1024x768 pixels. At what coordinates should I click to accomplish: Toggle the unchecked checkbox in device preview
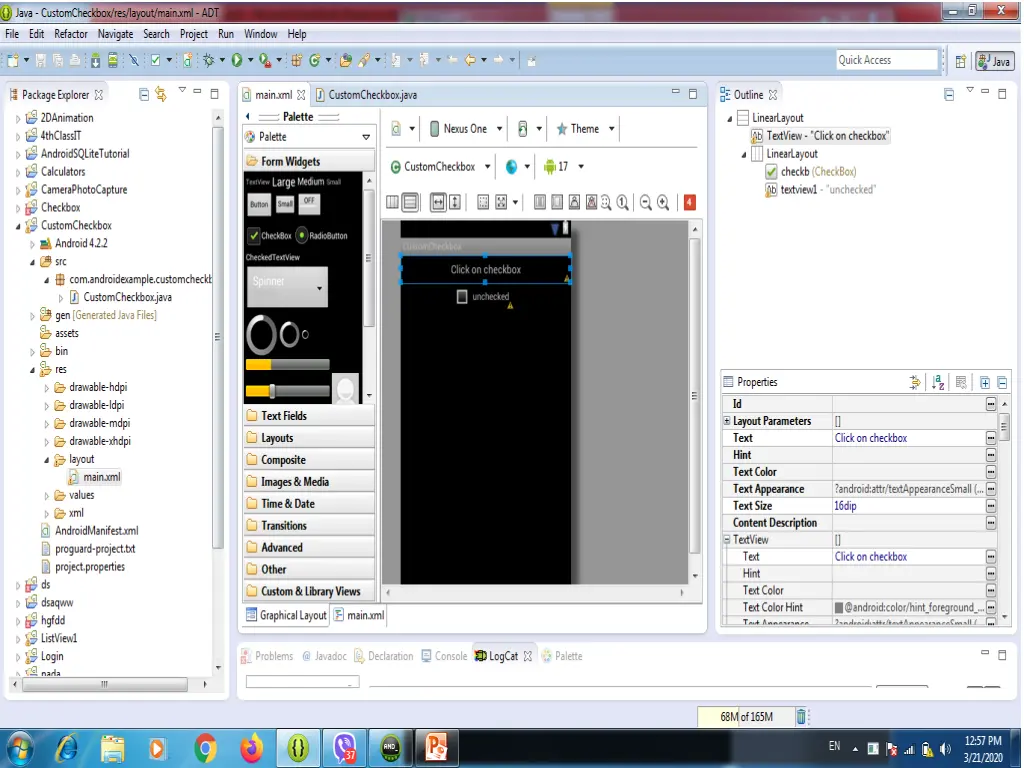[462, 296]
